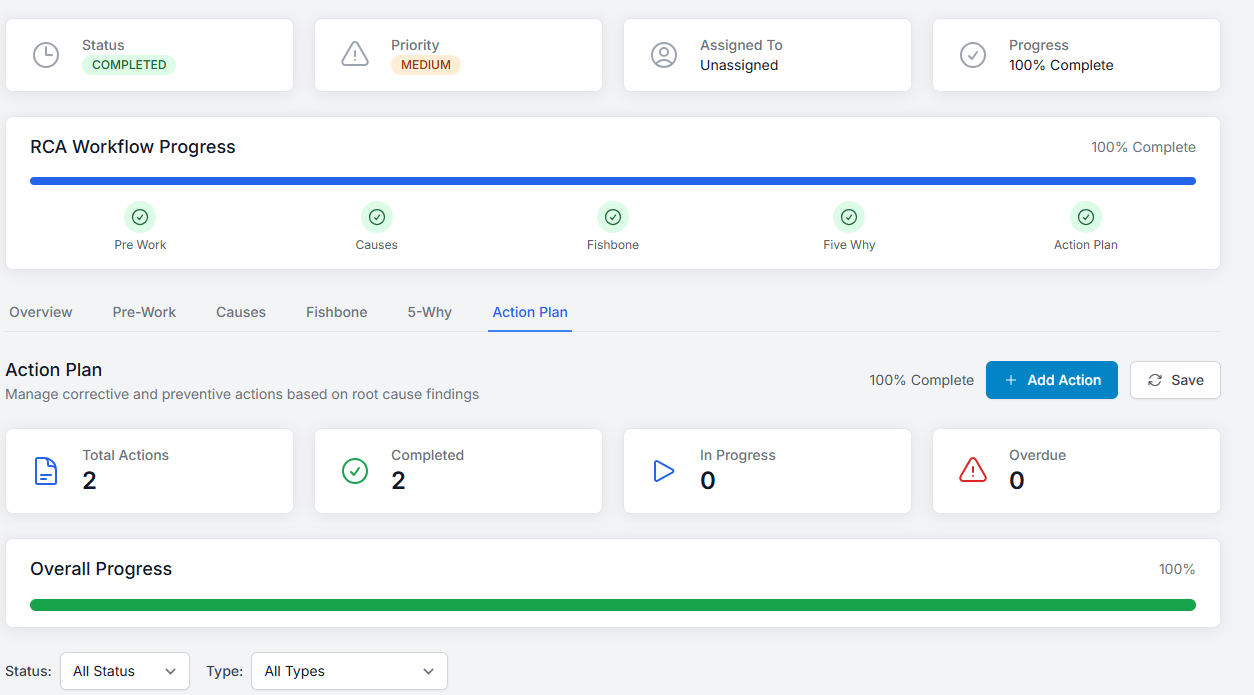Switch to the Overview tab

coord(41,312)
